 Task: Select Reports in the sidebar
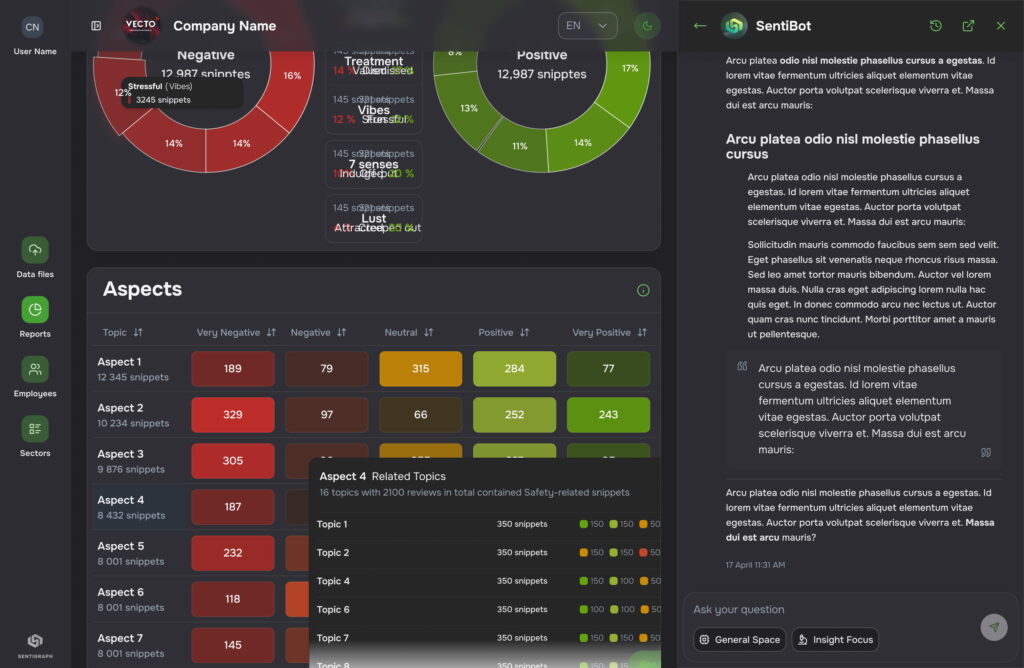[35, 310]
